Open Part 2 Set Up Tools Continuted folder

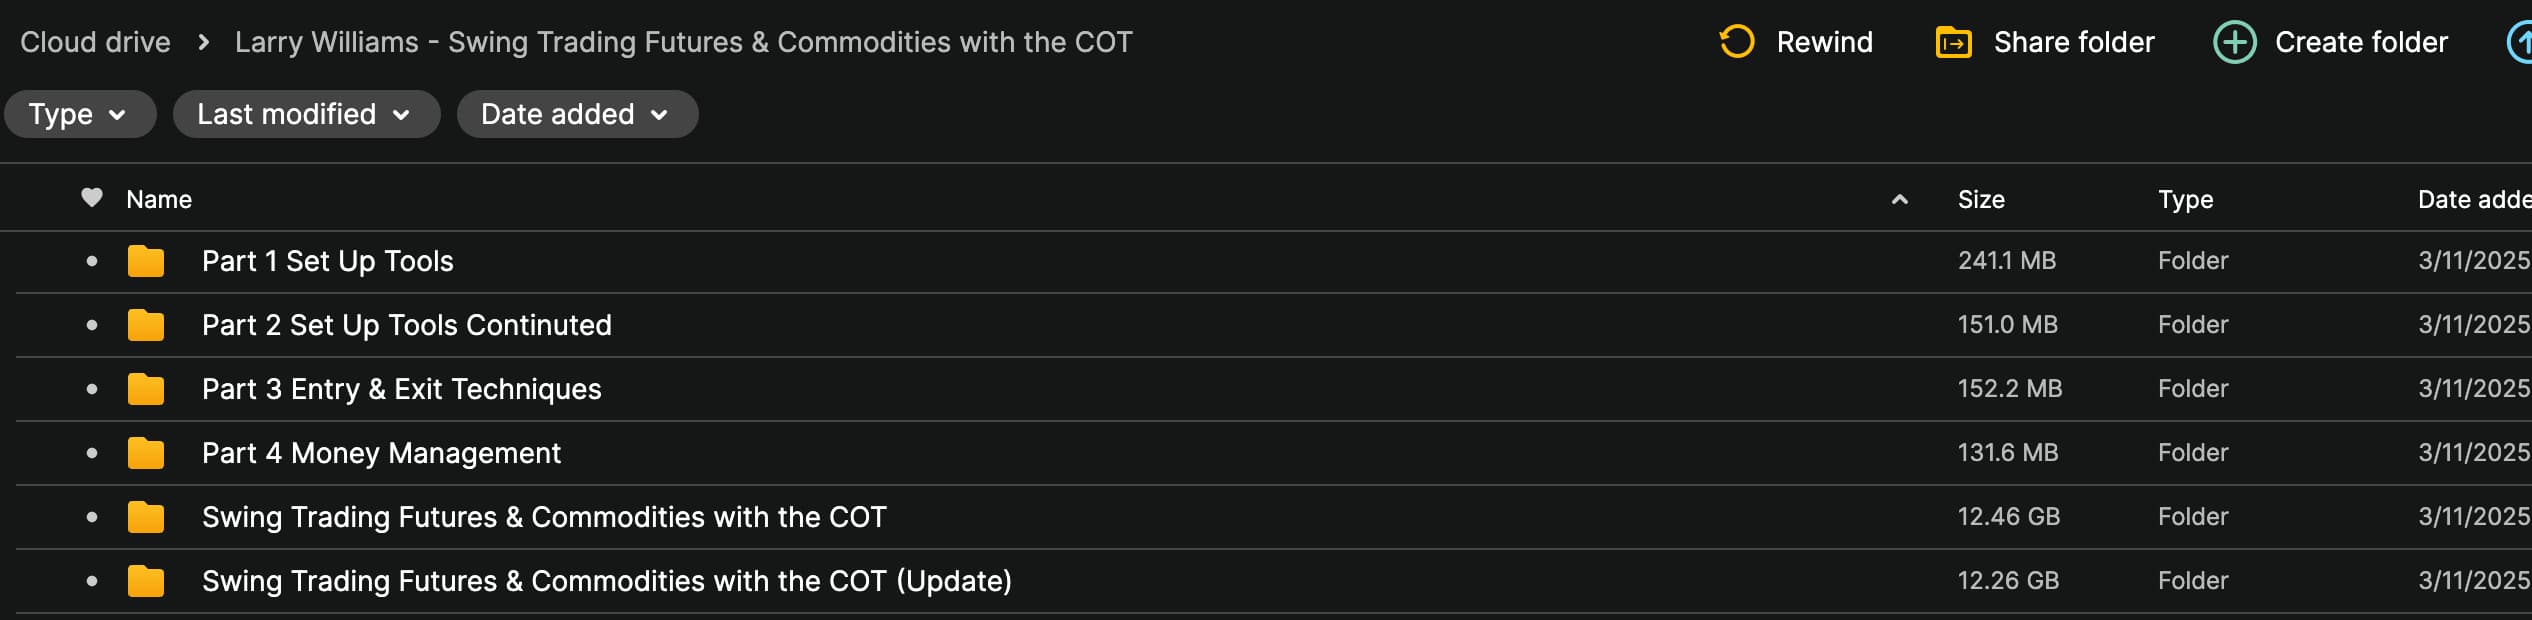click(406, 325)
